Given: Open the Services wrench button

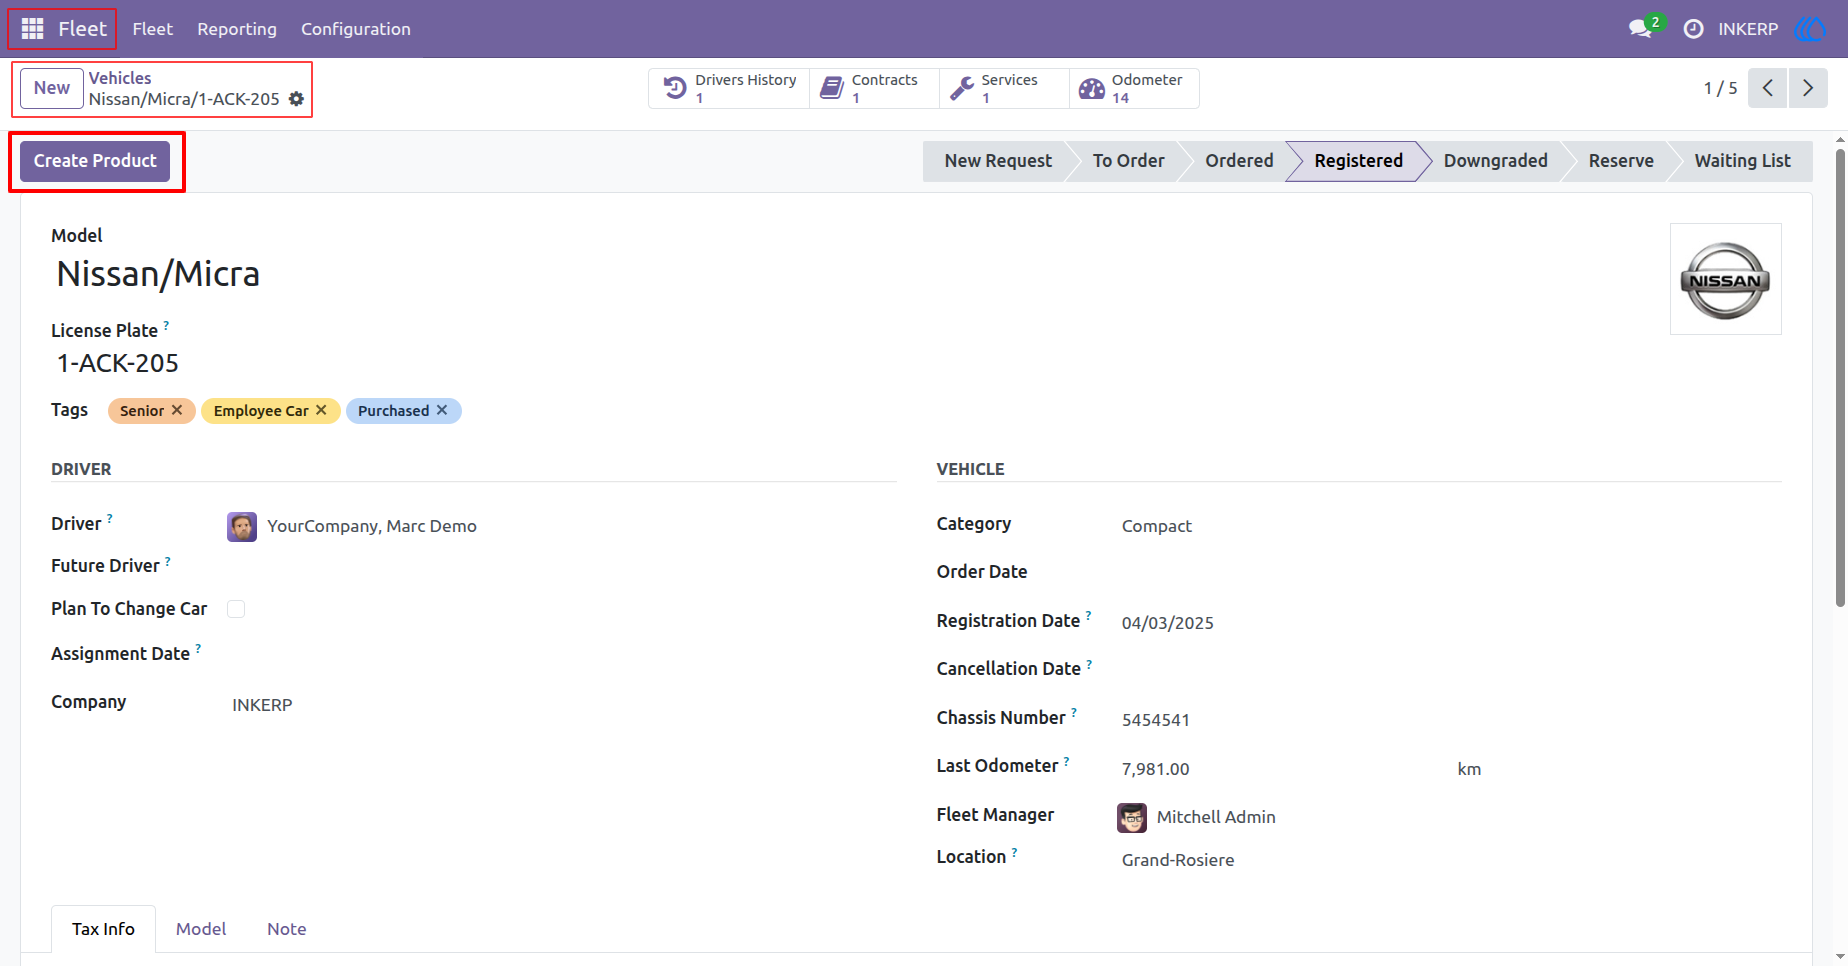Looking at the screenshot, I should (1004, 88).
